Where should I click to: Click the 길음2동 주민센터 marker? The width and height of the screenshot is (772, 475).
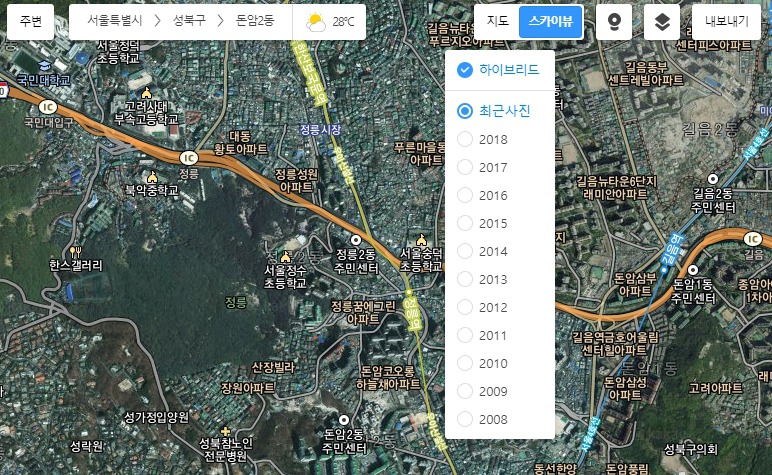point(712,178)
